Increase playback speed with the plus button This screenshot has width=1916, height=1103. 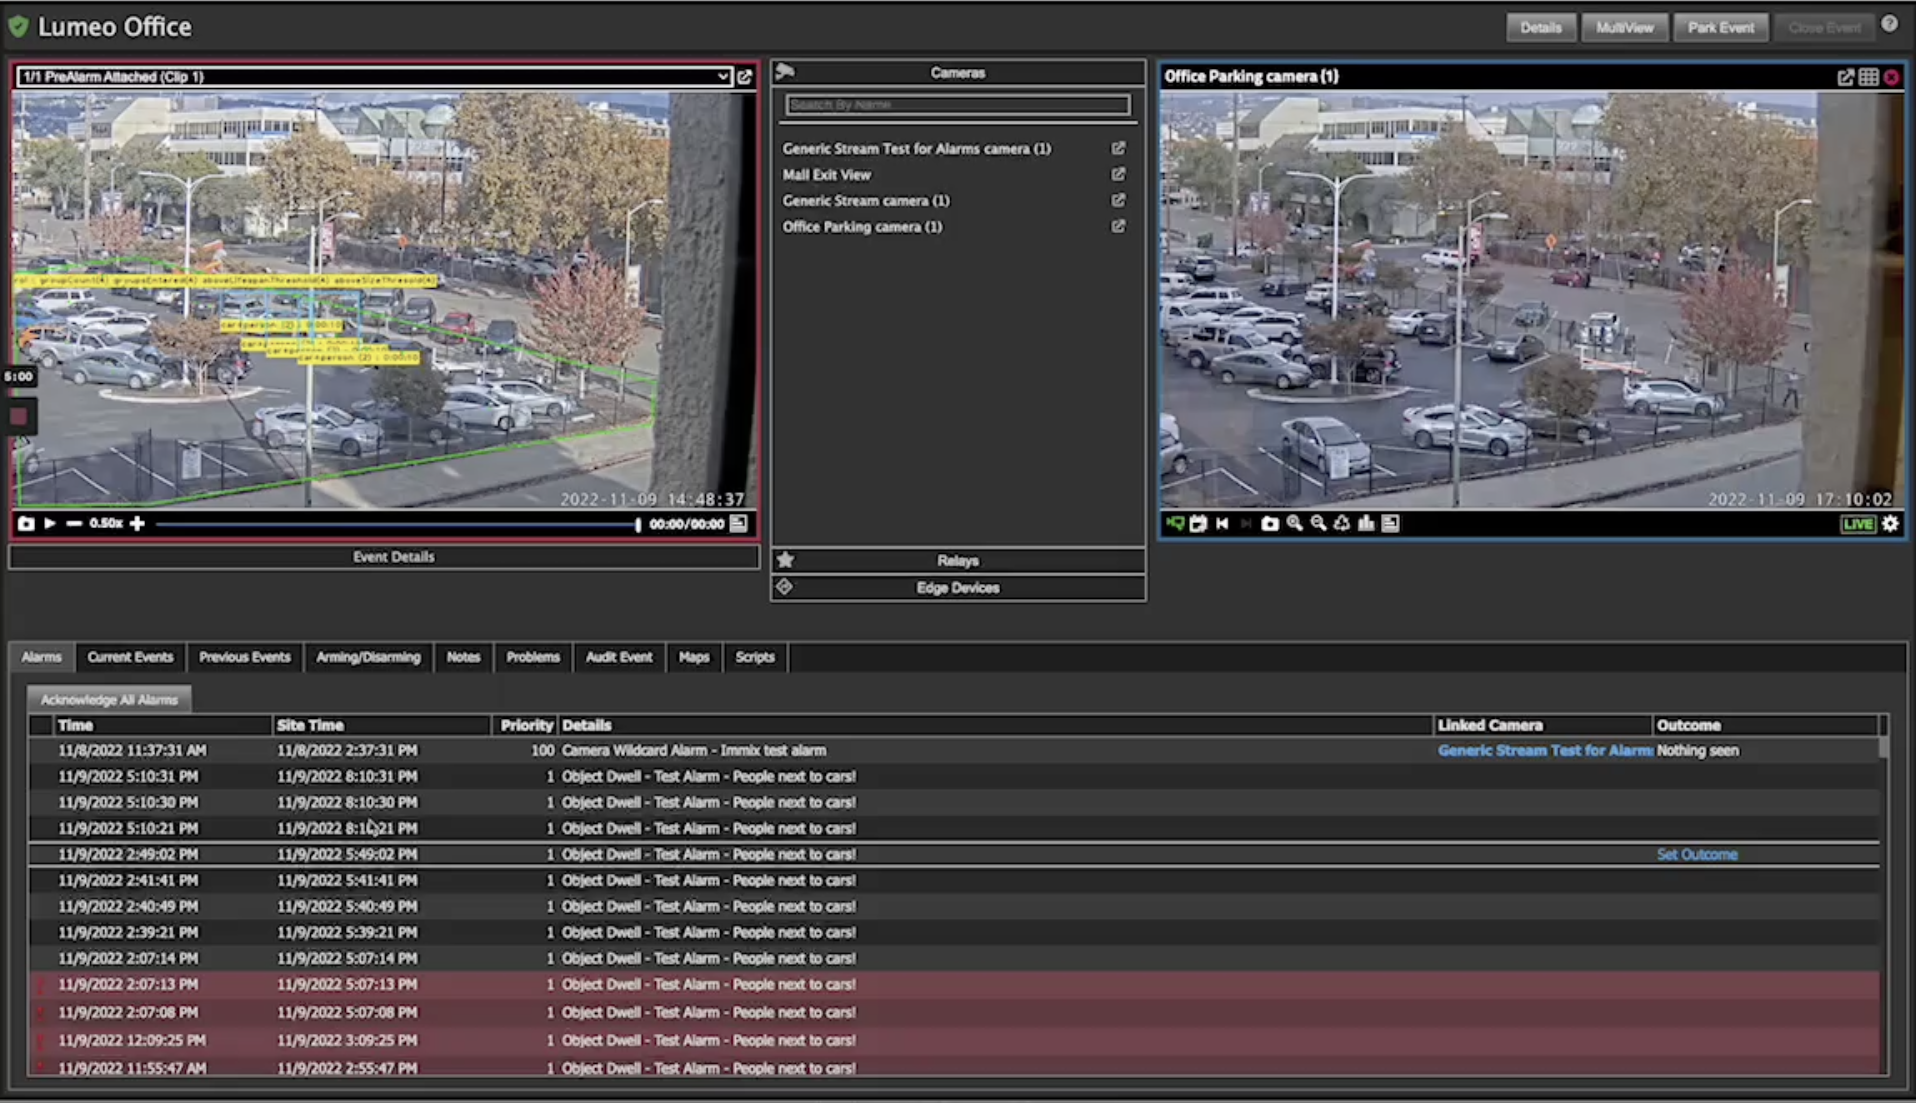click(137, 524)
